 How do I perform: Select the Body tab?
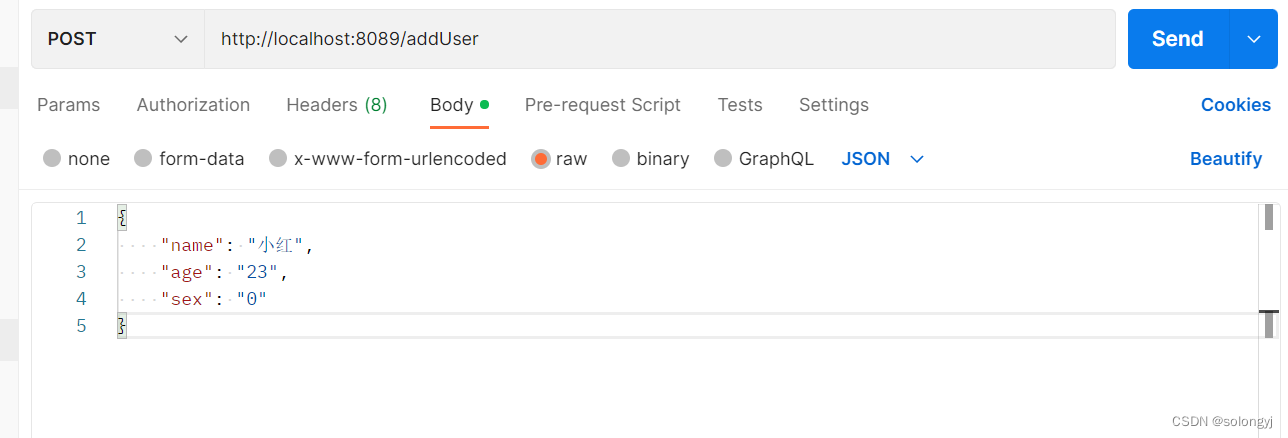[x=460, y=105]
